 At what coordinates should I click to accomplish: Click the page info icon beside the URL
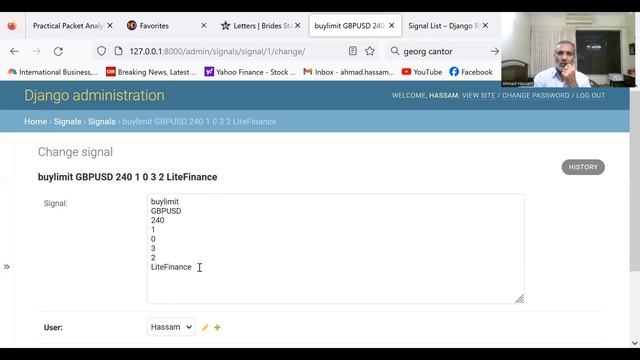click(x=118, y=51)
